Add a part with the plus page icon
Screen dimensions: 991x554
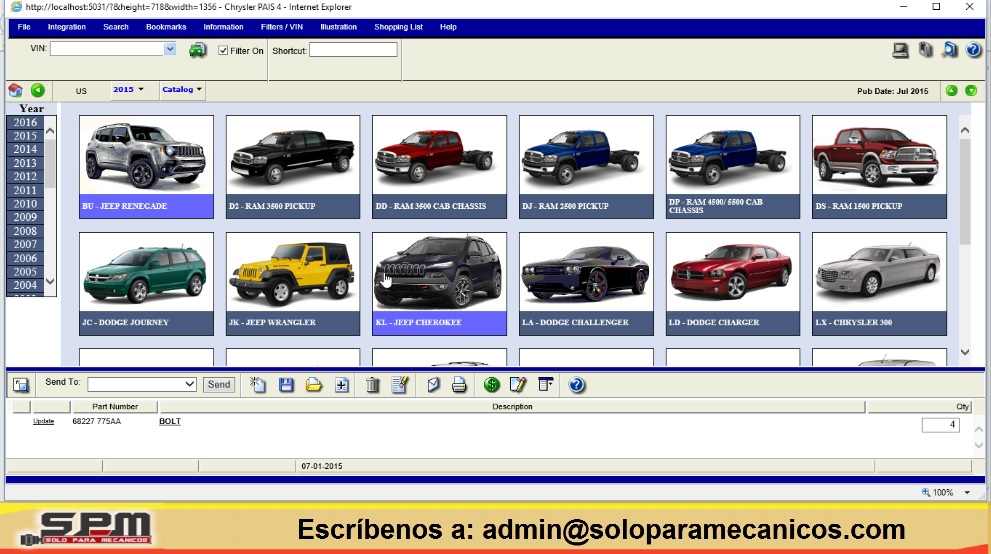pos(342,385)
